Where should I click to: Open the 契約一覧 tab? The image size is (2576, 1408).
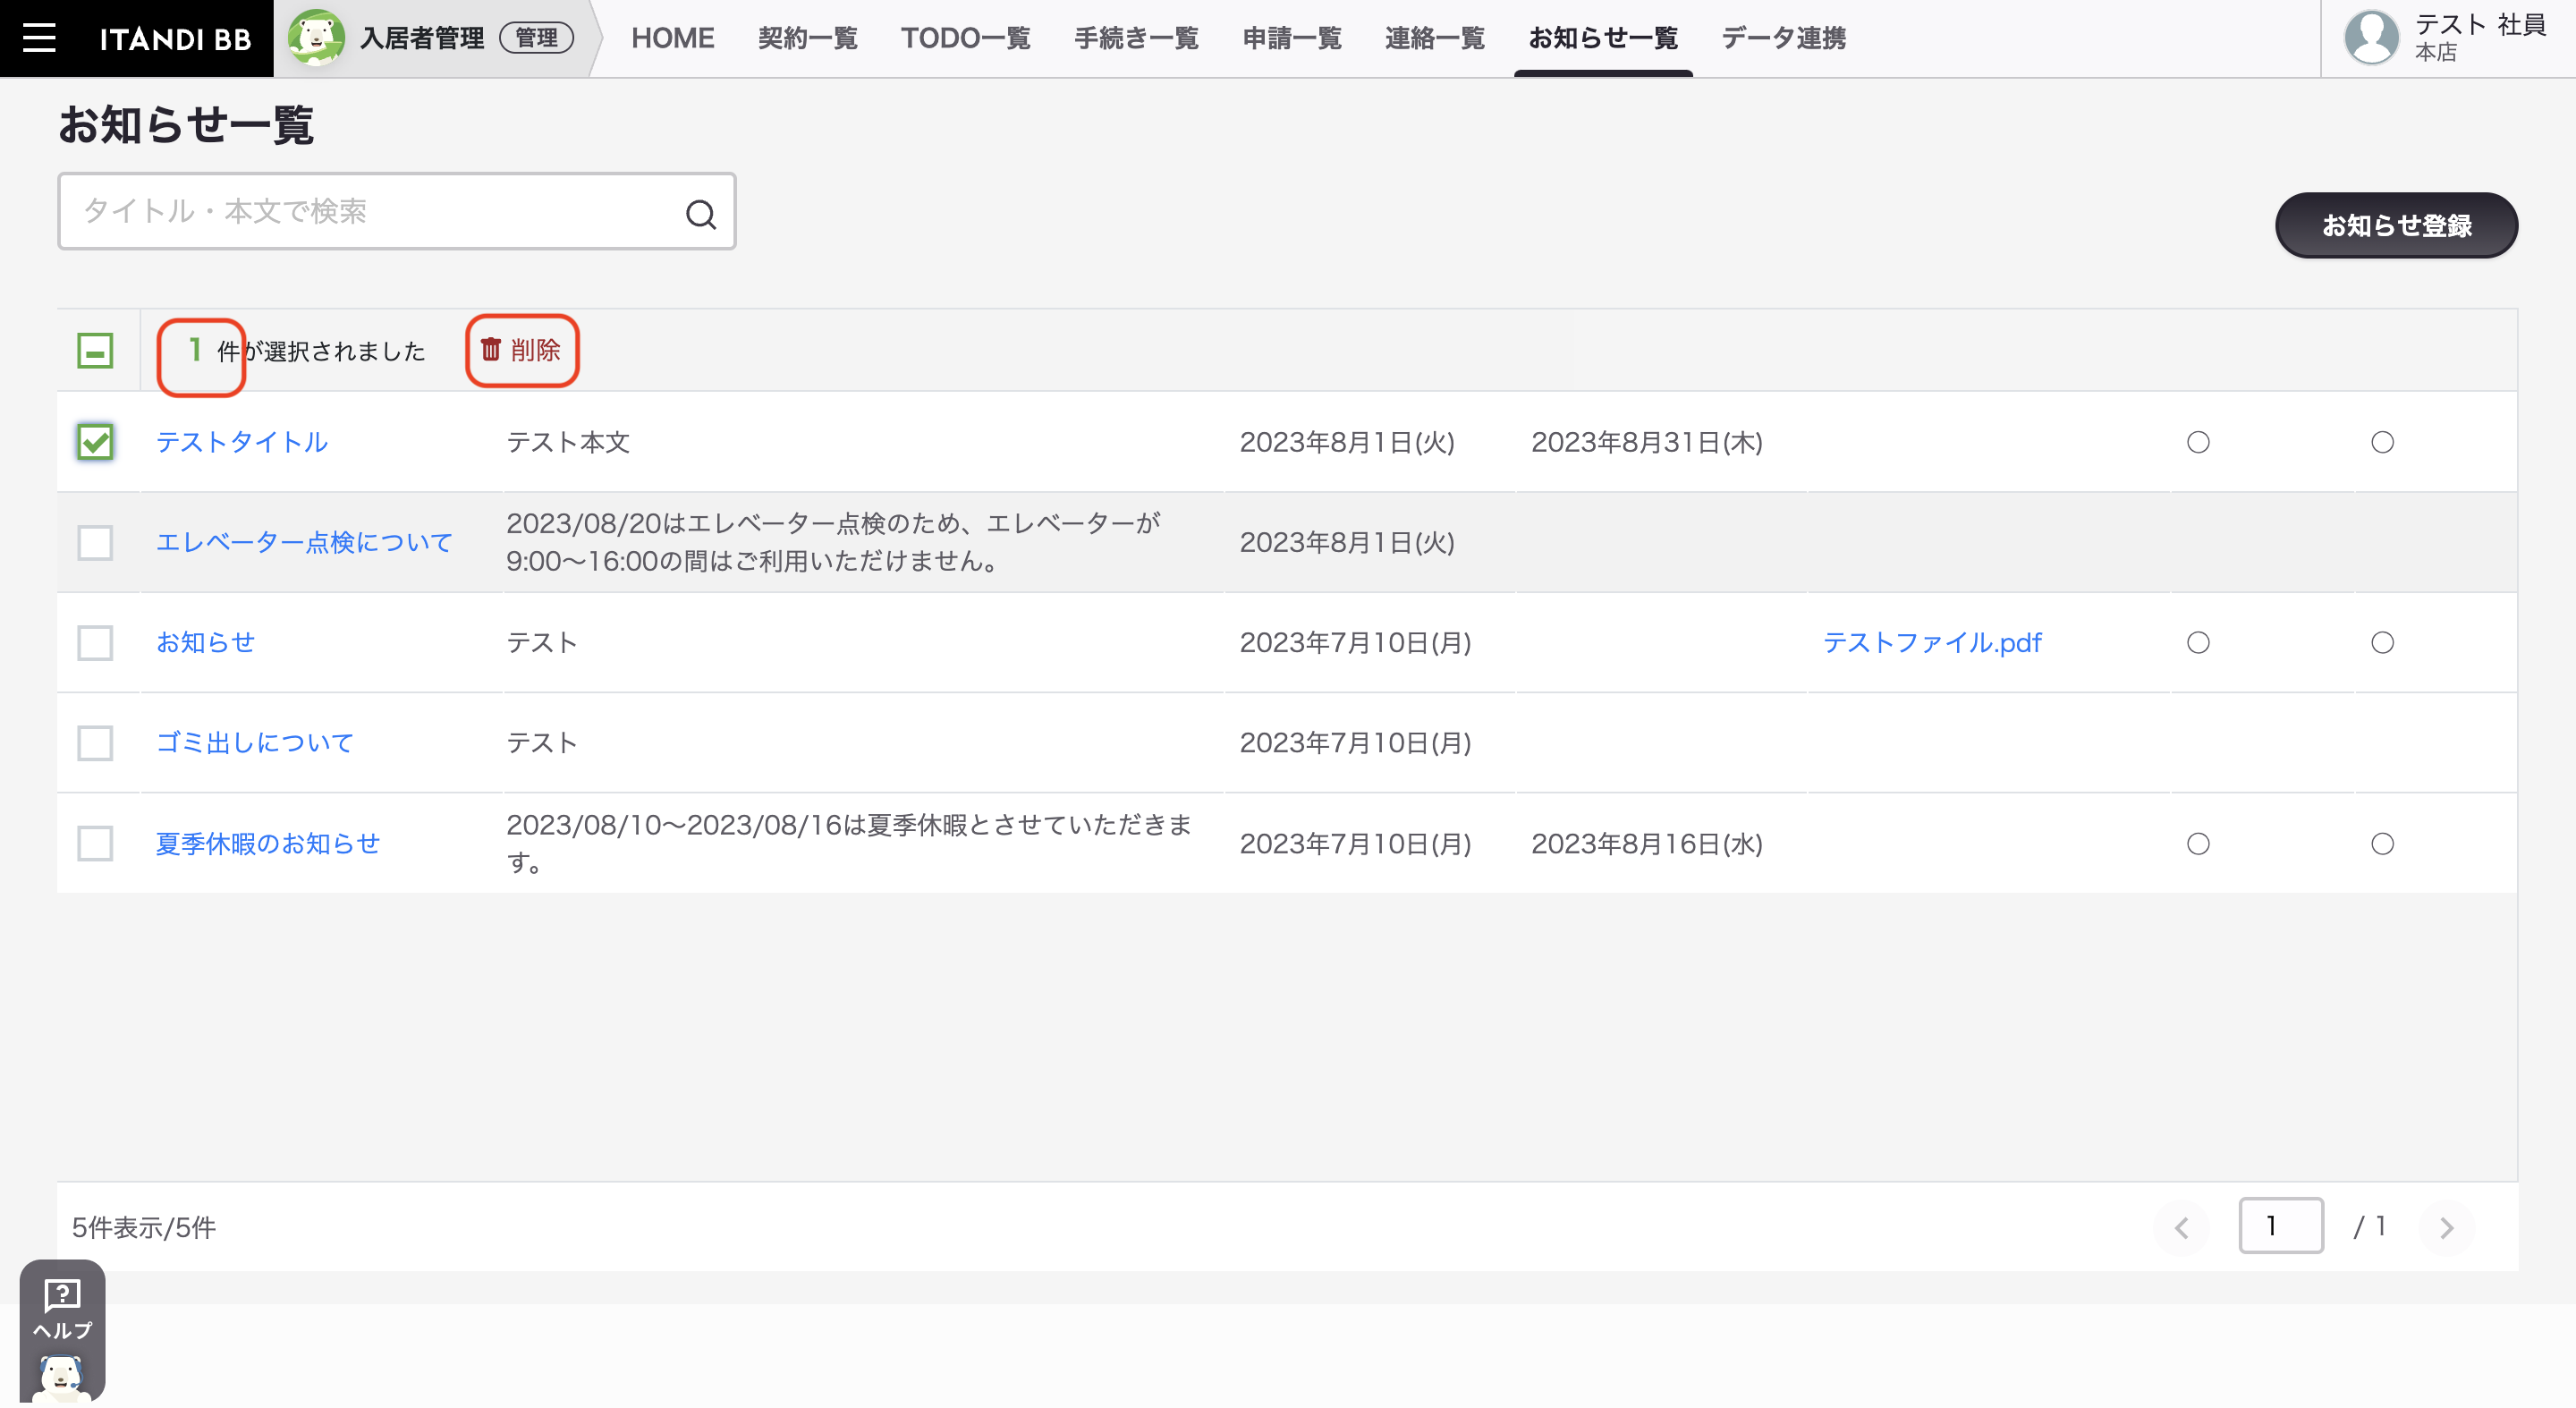coord(807,38)
